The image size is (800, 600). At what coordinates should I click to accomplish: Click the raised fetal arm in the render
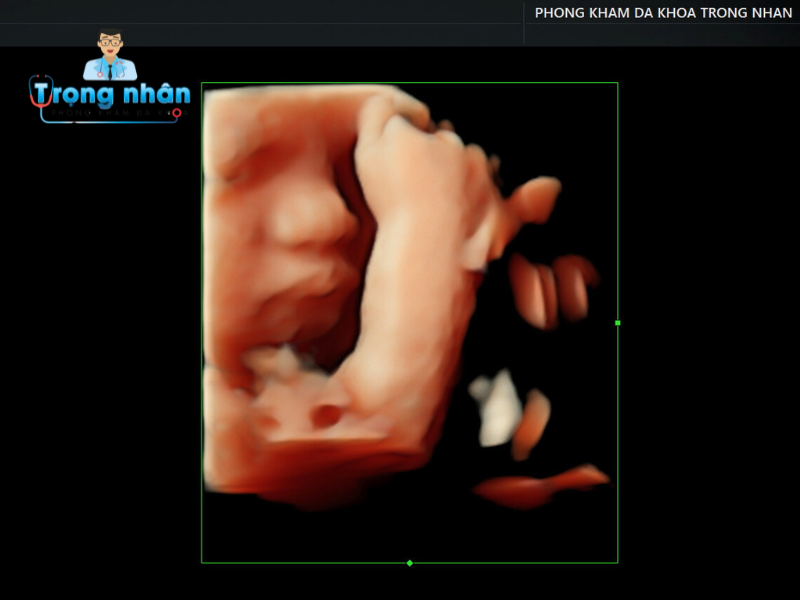(x=410, y=260)
